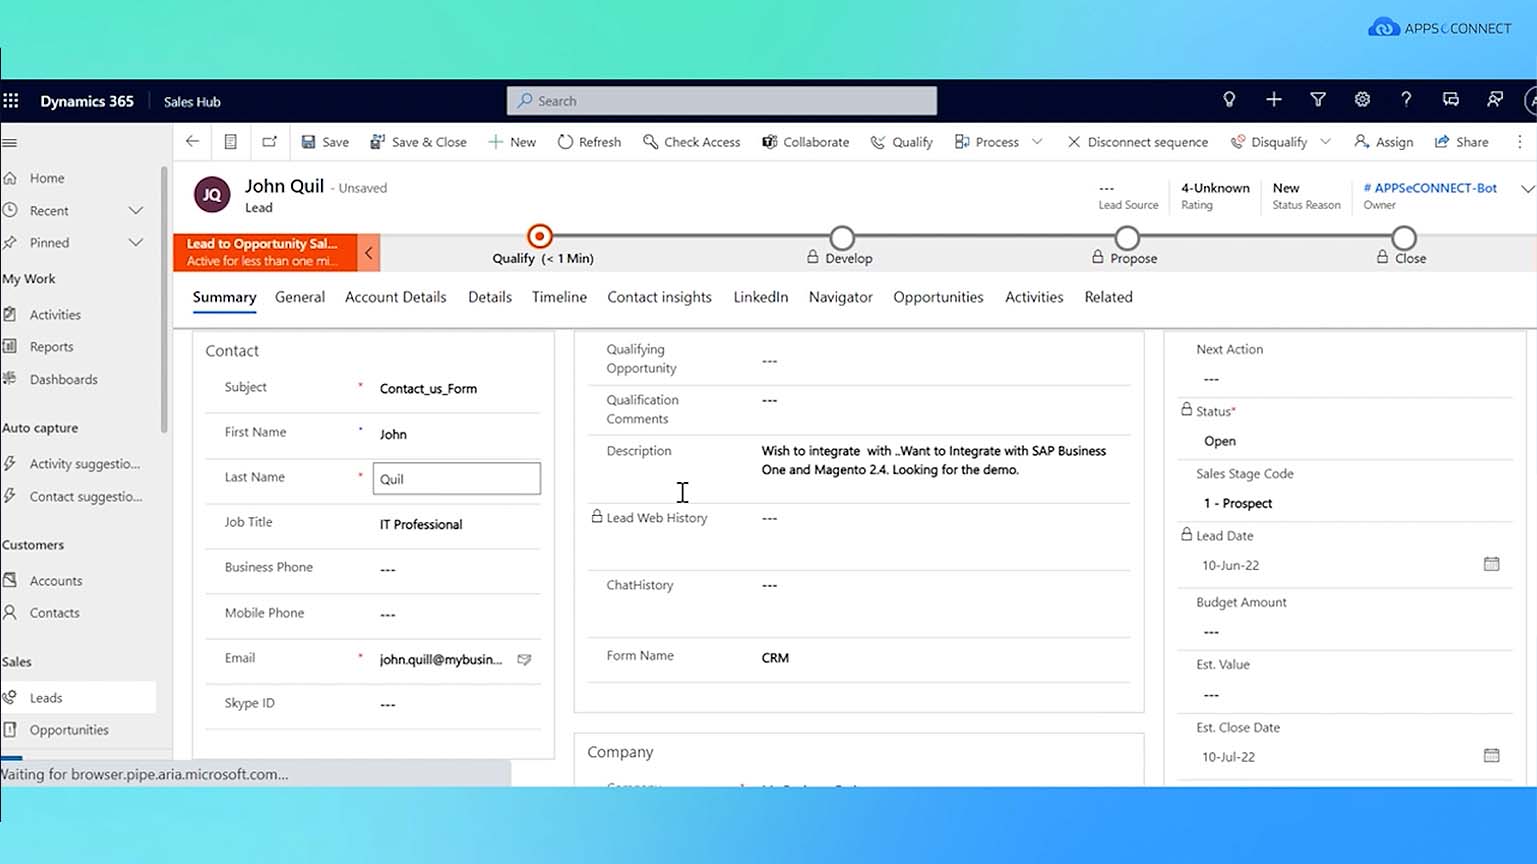The height and width of the screenshot is (864, 1537).
Task: Expand Pinned in the sidebar
Action: point(136,243)
